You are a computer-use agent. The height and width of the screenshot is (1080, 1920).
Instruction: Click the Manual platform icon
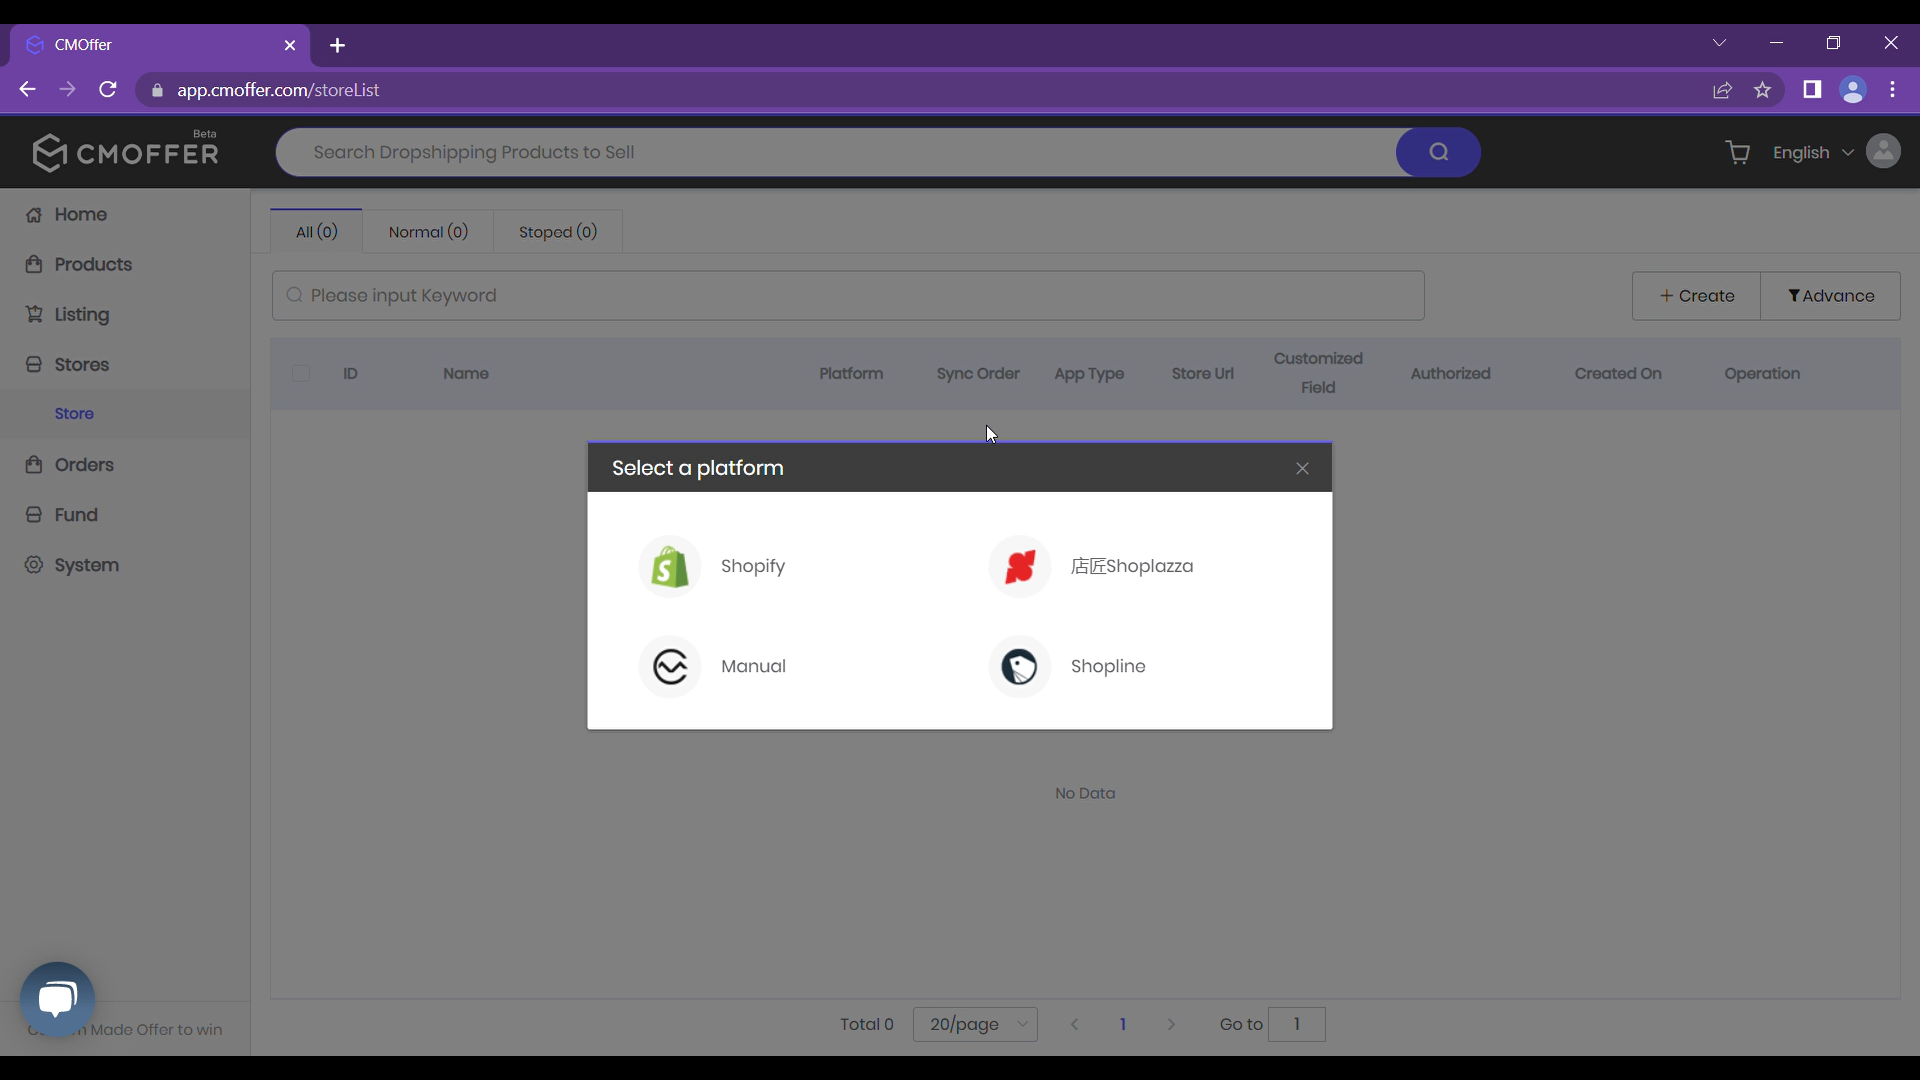point(671,666)
